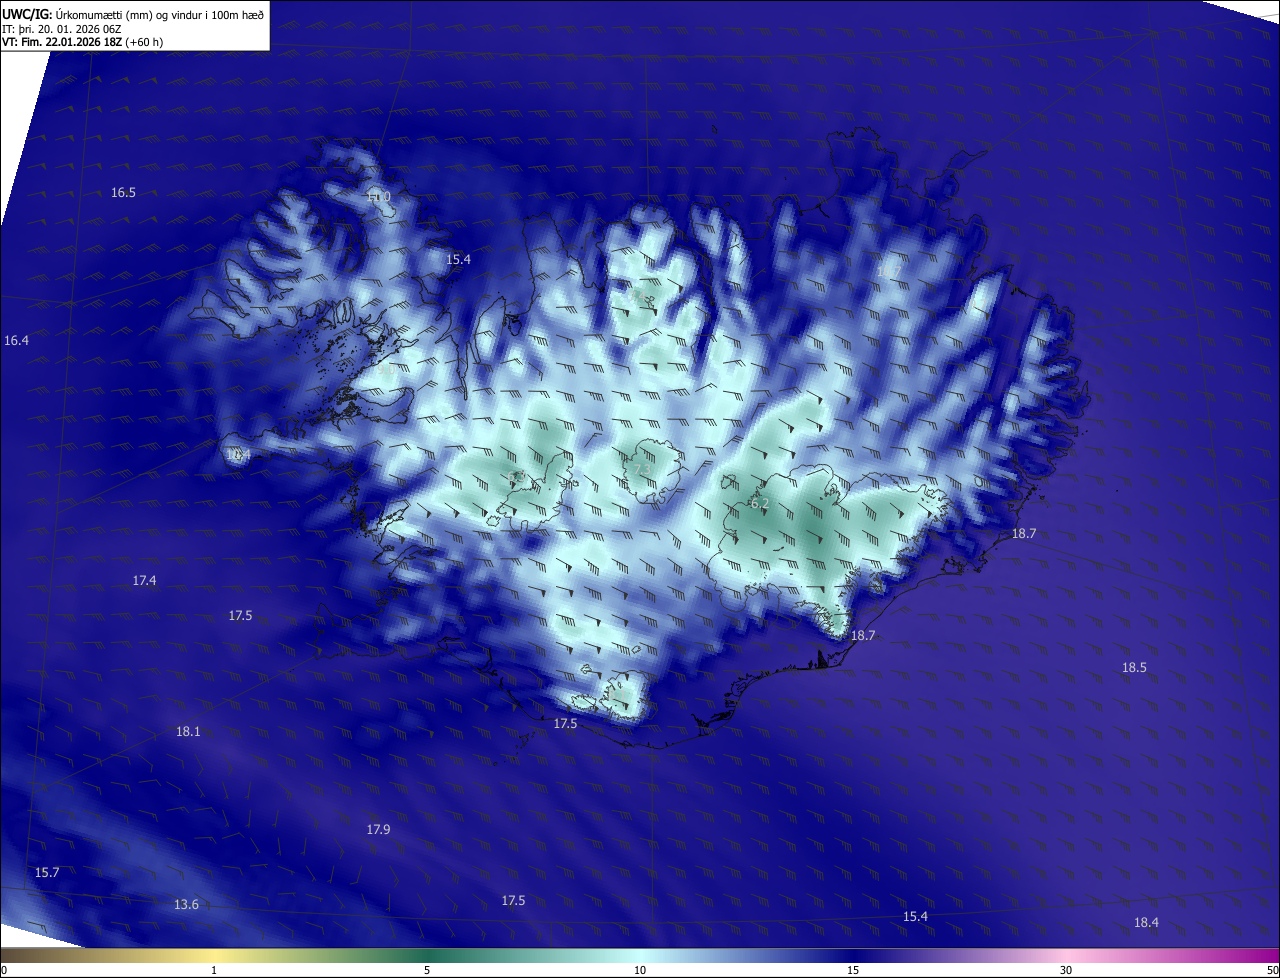Click the 7.4 value label
The width and height of the screenshot is (1280, 978).
point(638,295)
